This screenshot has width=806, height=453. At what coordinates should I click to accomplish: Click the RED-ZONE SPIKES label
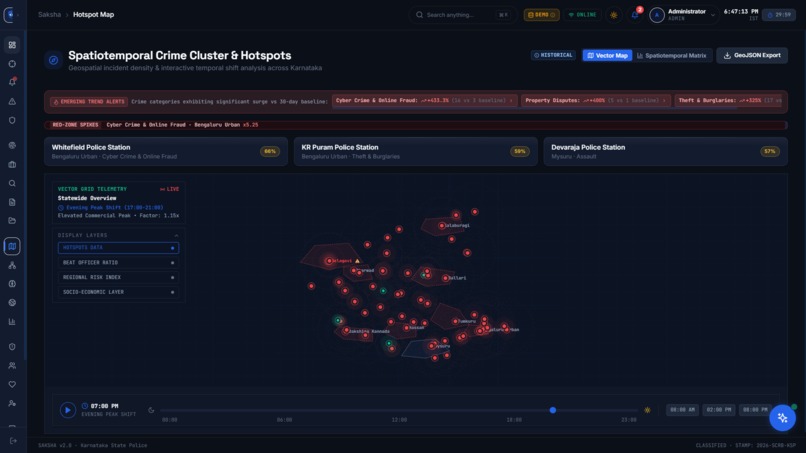75,125
